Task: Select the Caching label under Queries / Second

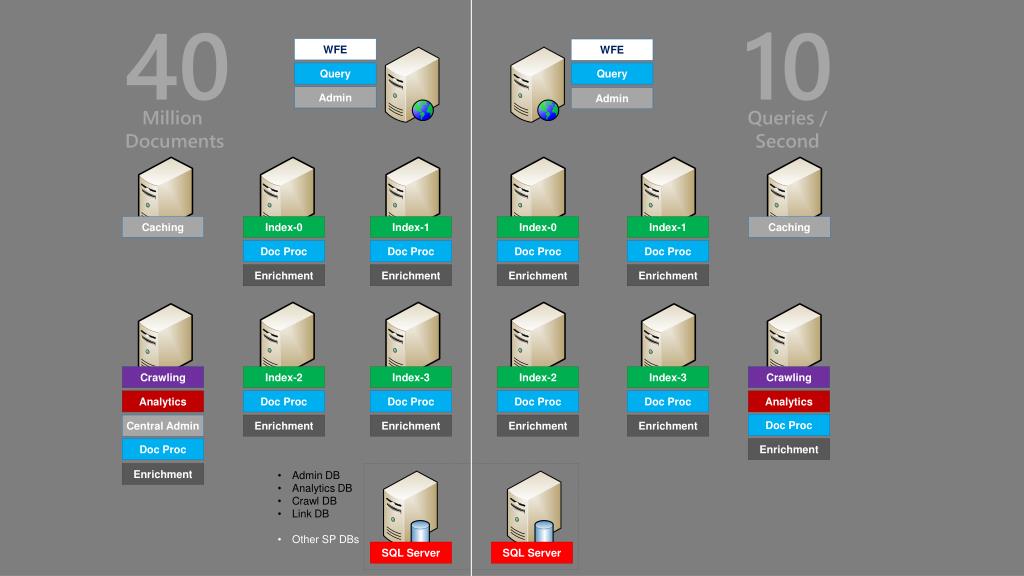Action: click(x=789, y=227)
